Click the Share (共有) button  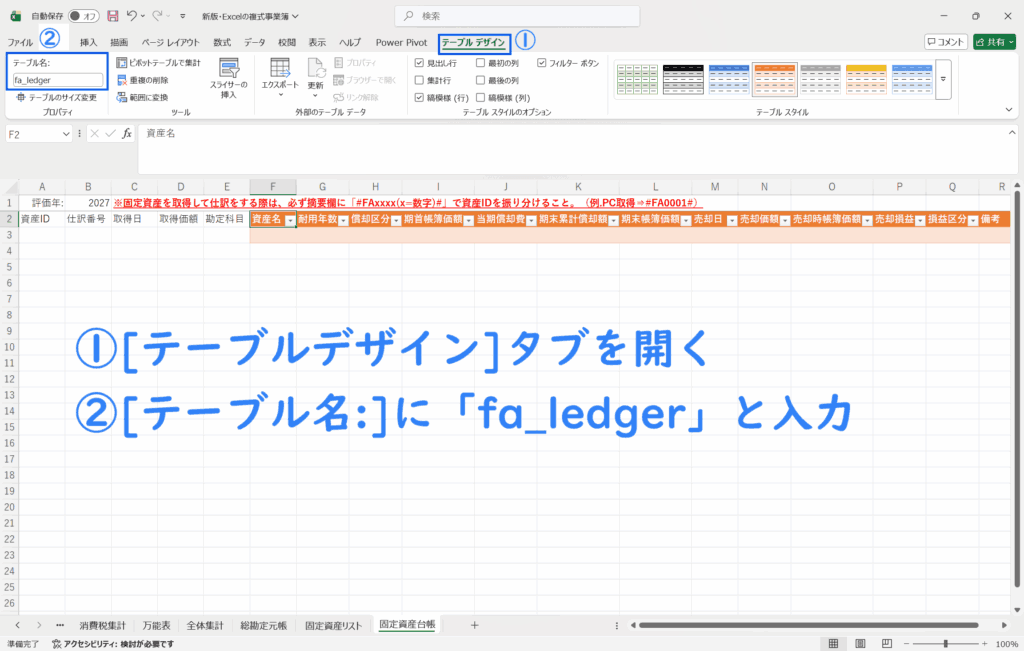pos(997,42)
